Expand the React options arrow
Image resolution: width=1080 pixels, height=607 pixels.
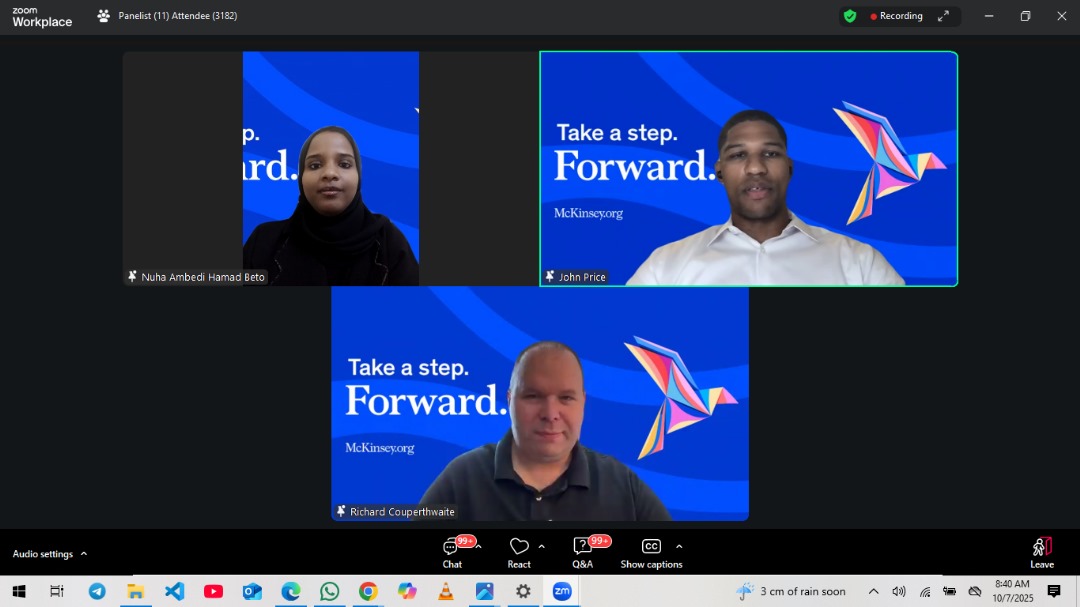(541, 546)
